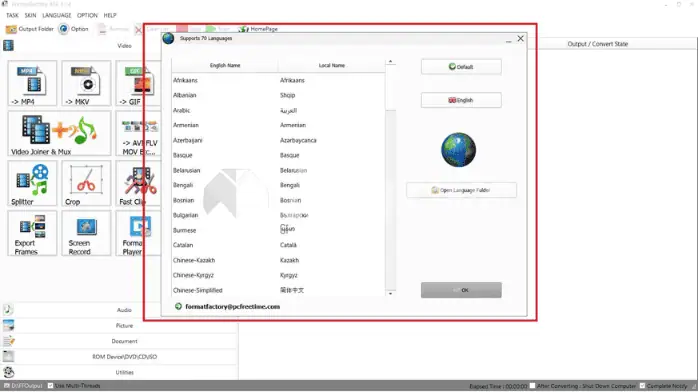The height and width of the screenshot is (392, 698).
Task: Open HomePage from the toolbar
Action: (x=258, y=29)
